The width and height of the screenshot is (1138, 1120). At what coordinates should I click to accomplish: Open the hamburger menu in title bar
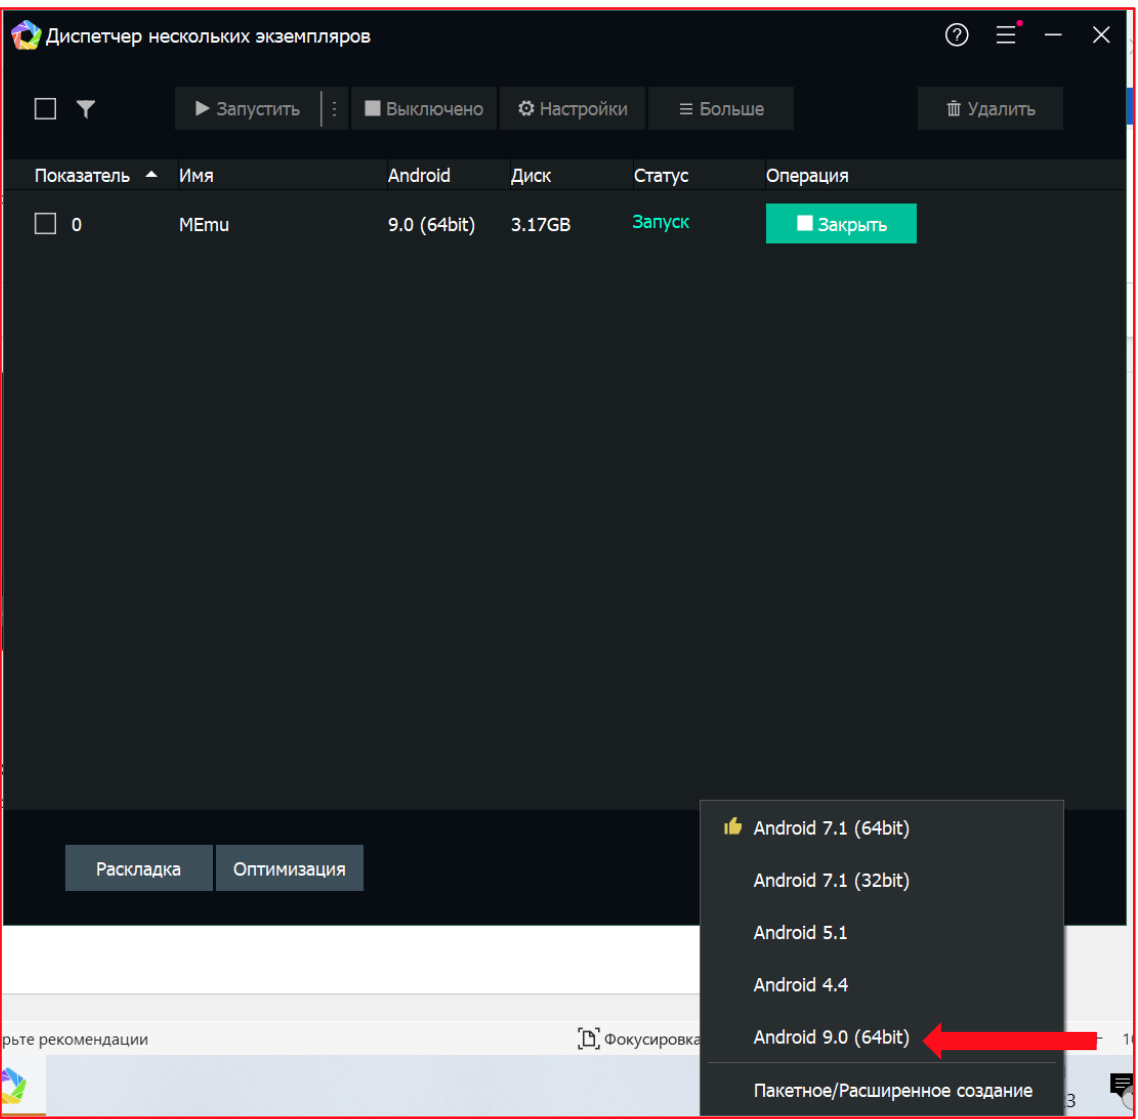[1006, 36]
